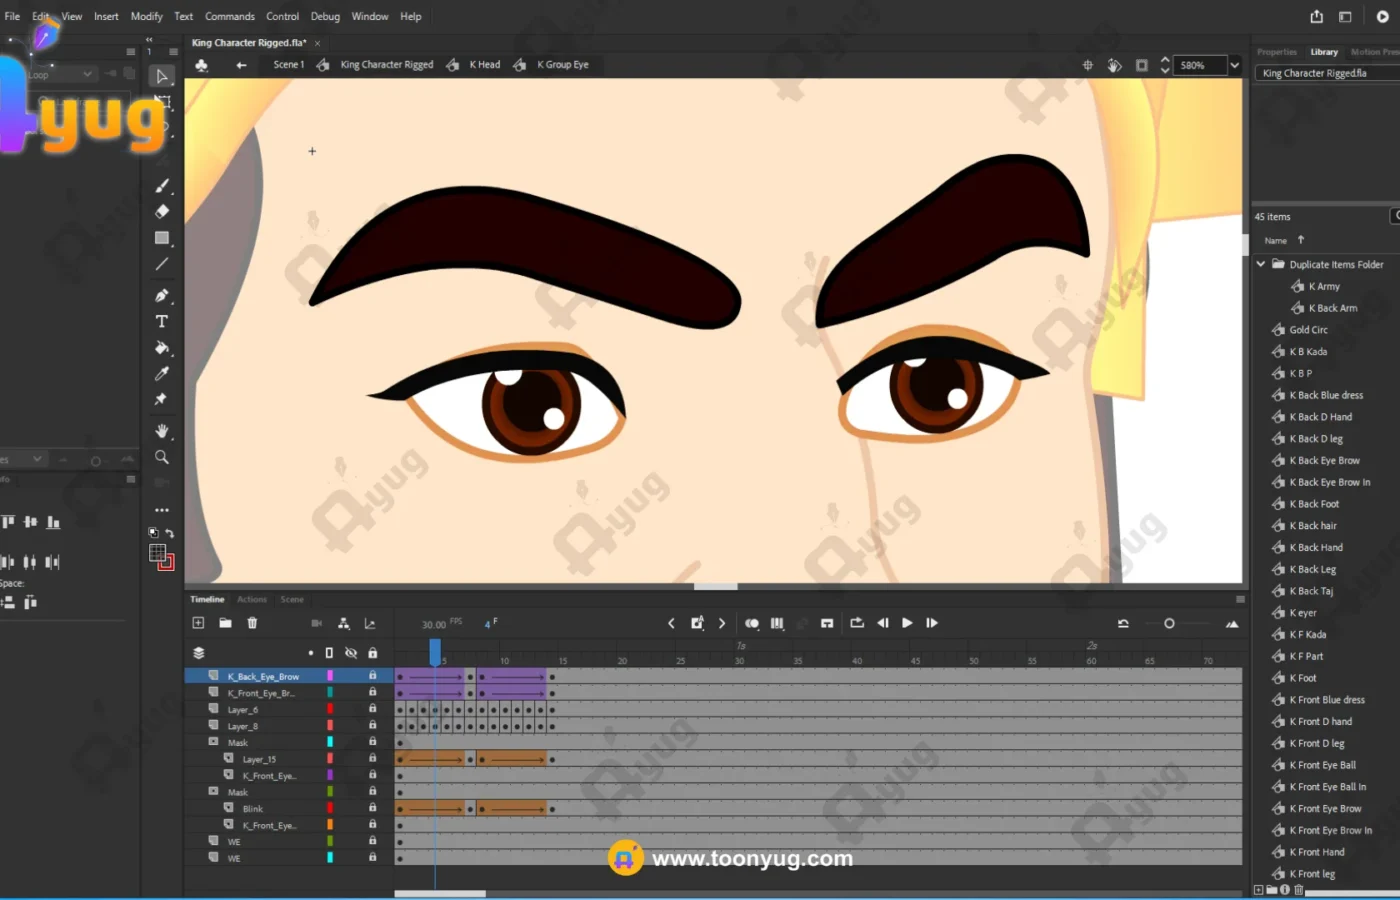Select the Paint Bucket tool

pyautogui.click(x=162, y=348)
